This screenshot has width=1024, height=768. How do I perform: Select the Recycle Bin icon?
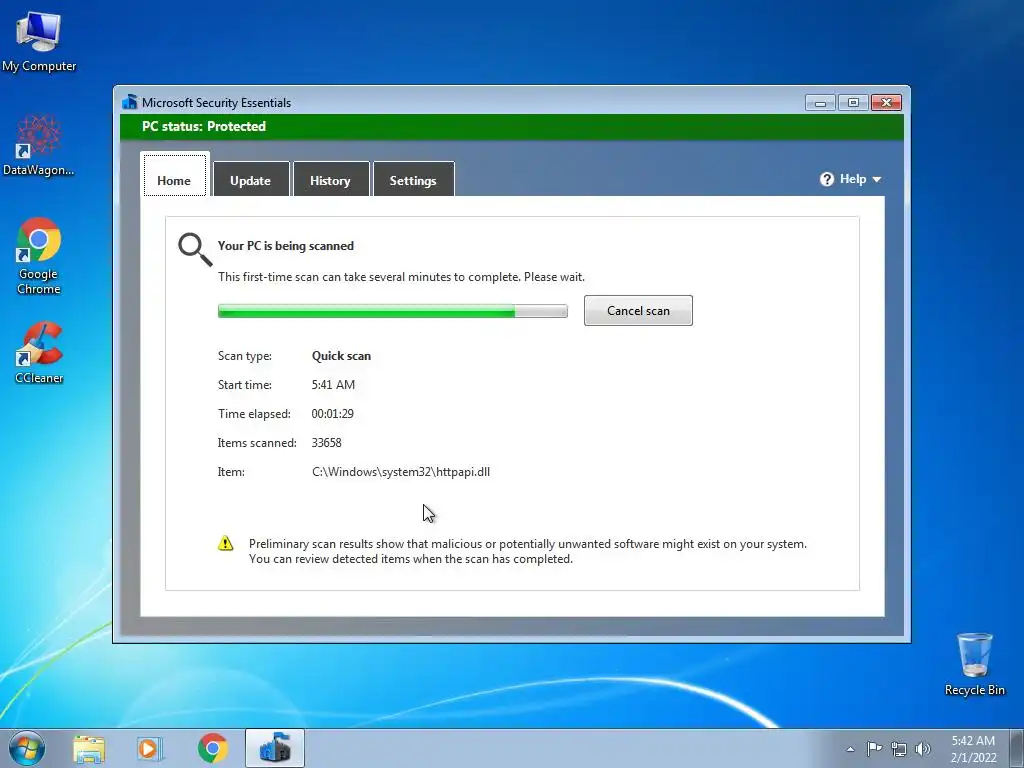(974, 664)
